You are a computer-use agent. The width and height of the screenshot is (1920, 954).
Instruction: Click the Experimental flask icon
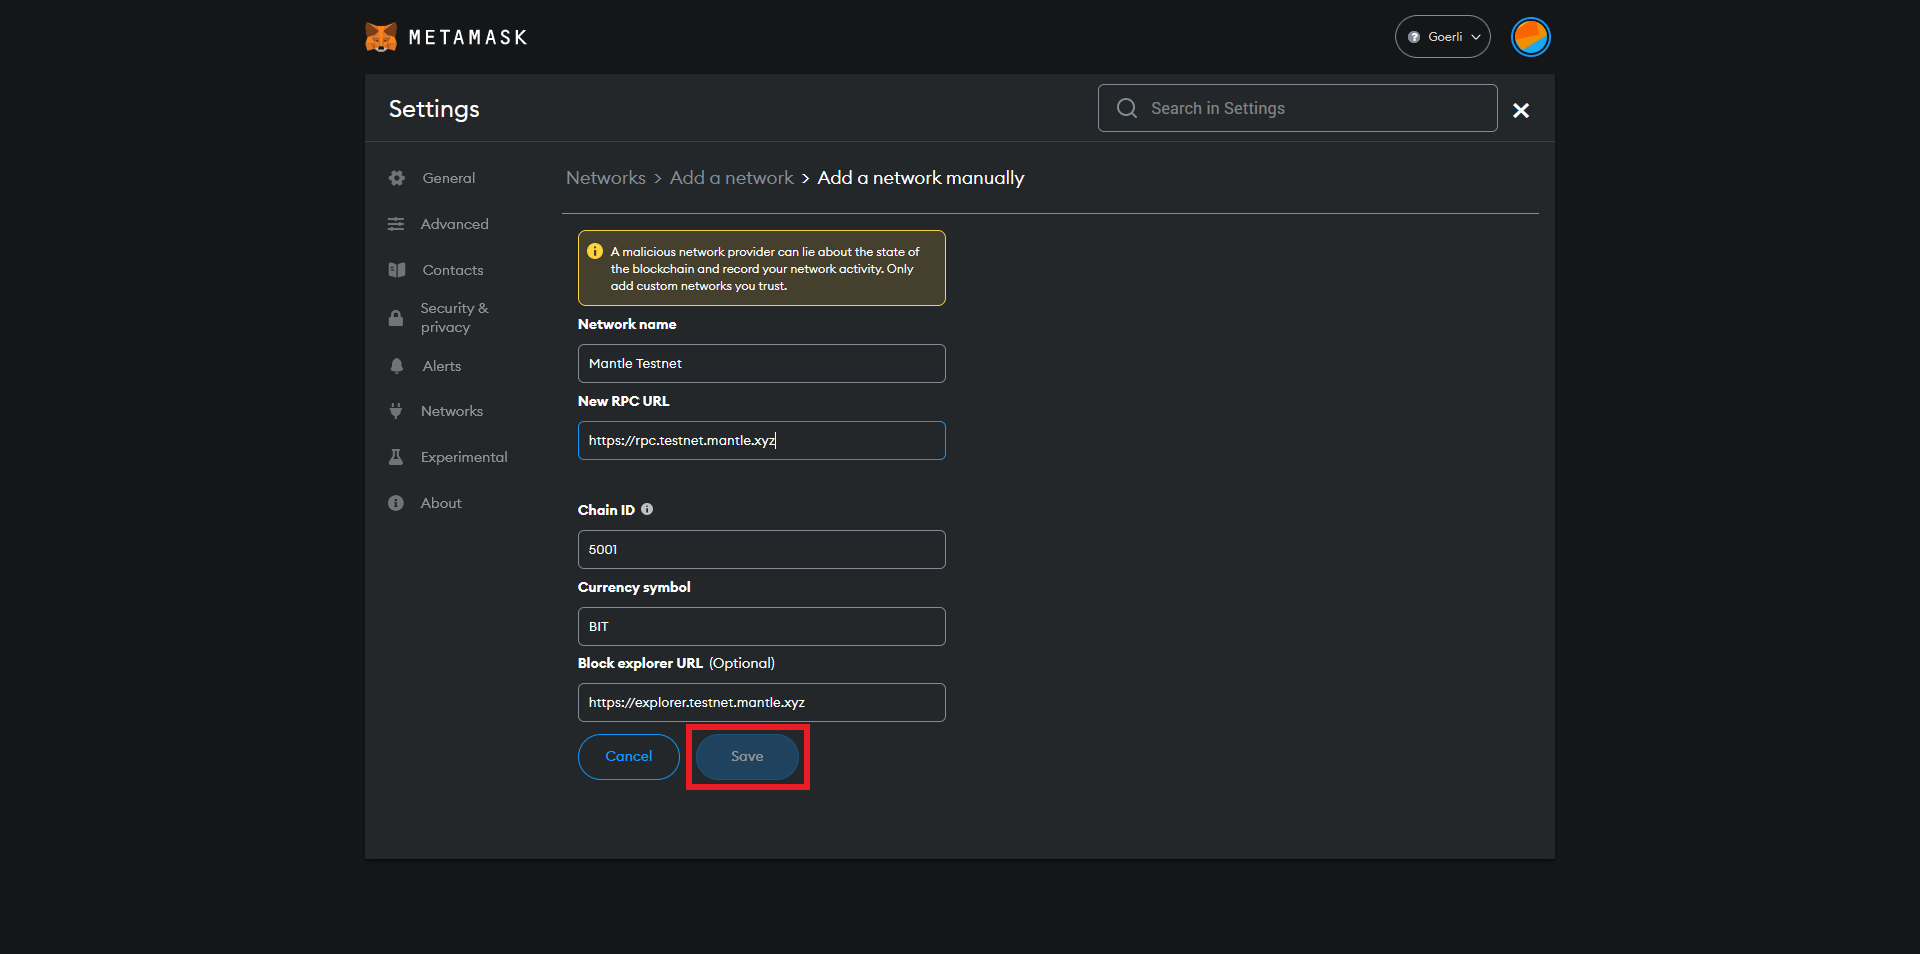click(x=396, y=457)
